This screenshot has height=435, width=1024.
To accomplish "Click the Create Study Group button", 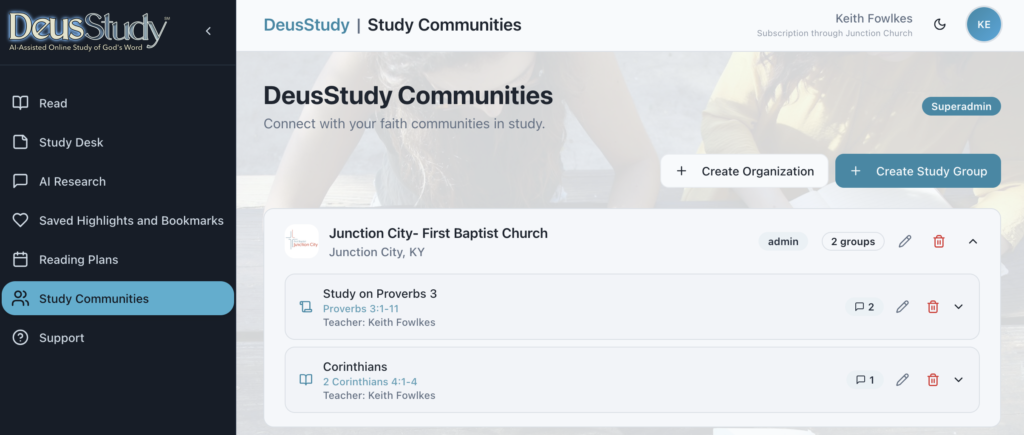I will click(x=918, y=171).
